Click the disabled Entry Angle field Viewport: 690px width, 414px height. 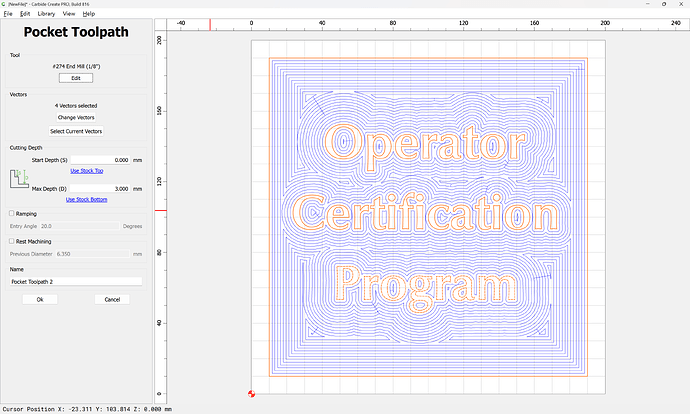tap(79, 226)
